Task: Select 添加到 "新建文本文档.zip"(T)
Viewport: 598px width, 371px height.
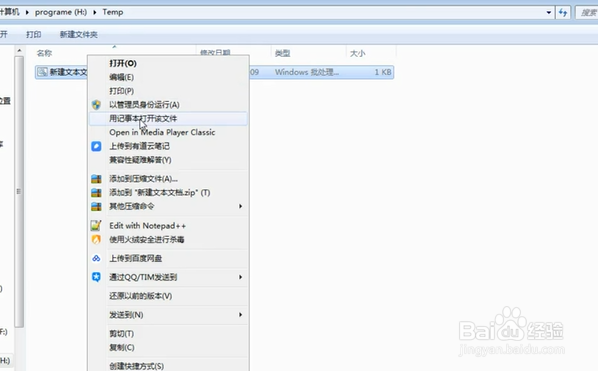Action: (x=168, y=193)
